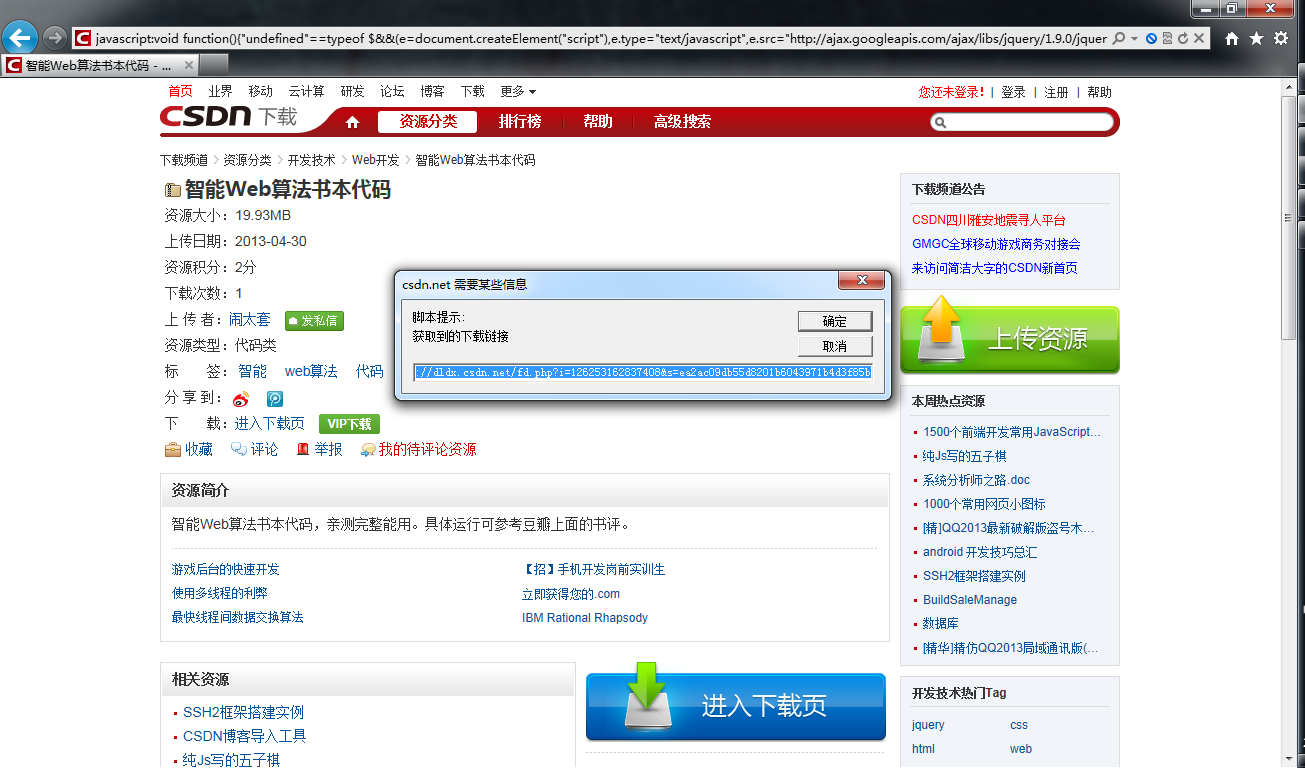This screenshot has height=768, width=1305.
Task: Stop loading with the address bar X icon
Action: [1198, 38]
